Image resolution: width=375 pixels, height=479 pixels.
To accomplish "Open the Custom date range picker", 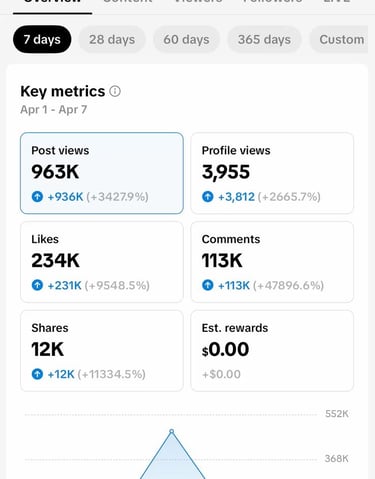I will click(340, 39).
